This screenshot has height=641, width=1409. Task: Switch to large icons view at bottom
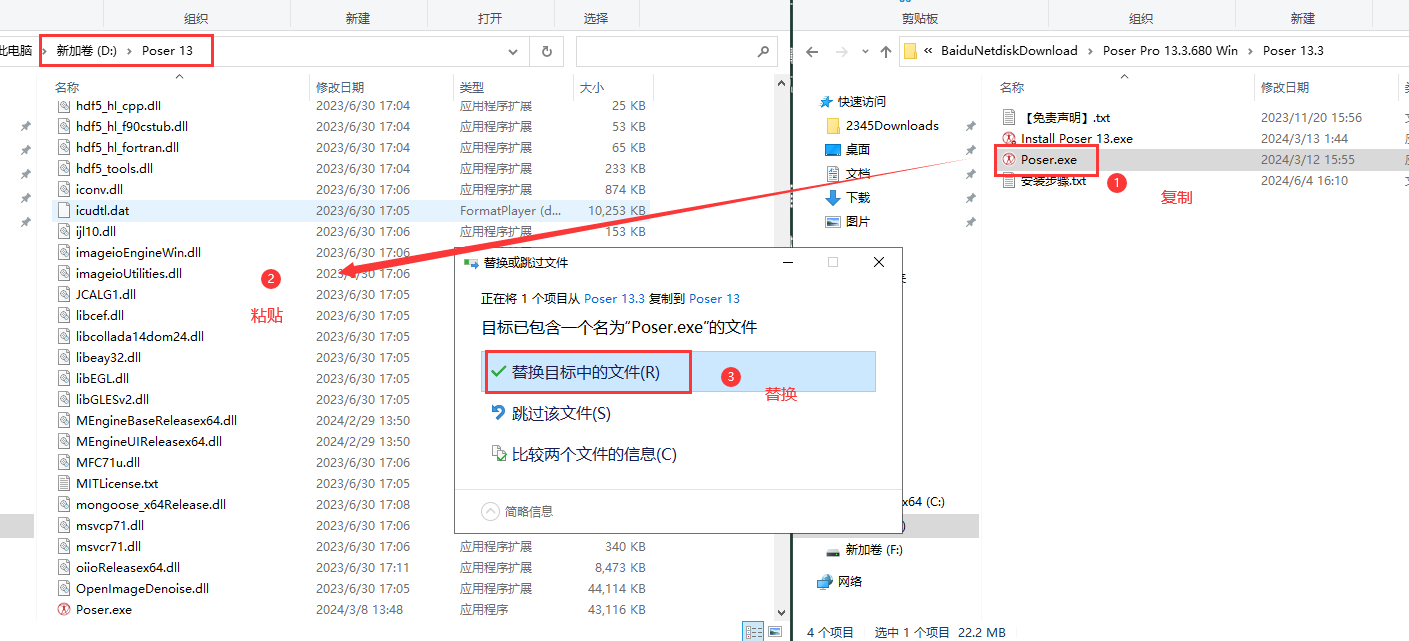pyautogui.click(x=775, y=631)
